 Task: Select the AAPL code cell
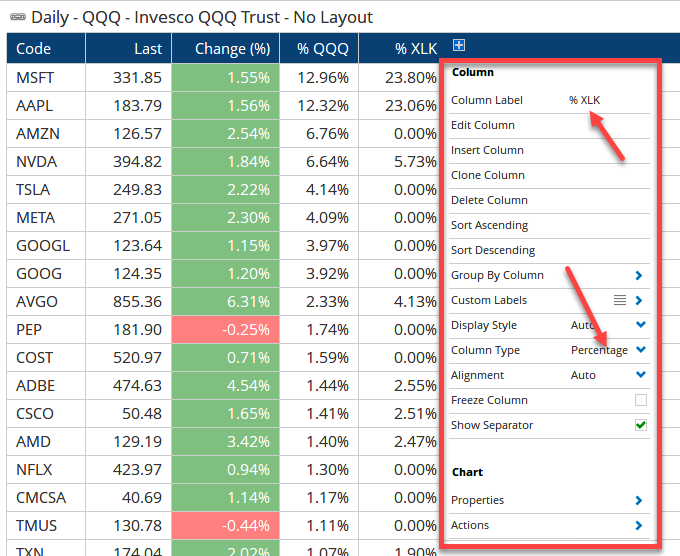(x=46, y=105)
